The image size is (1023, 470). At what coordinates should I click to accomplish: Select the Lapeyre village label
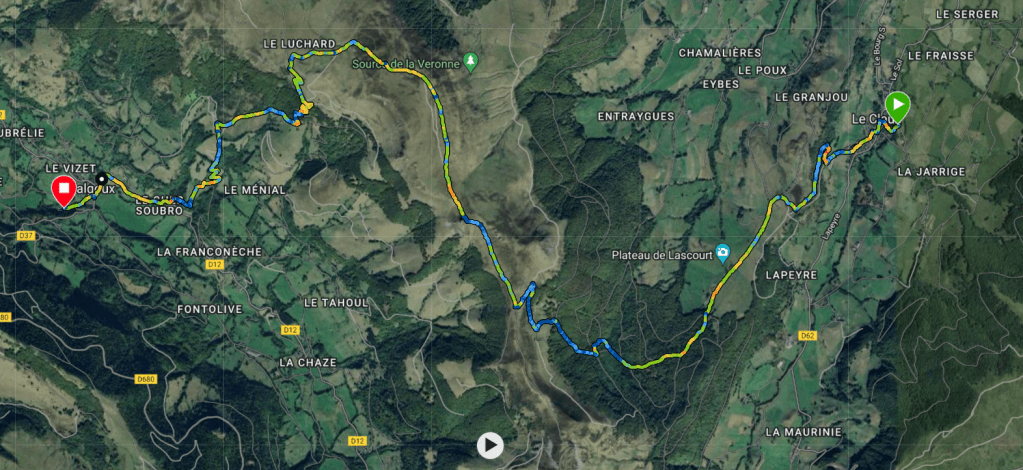tap(792, 275)
